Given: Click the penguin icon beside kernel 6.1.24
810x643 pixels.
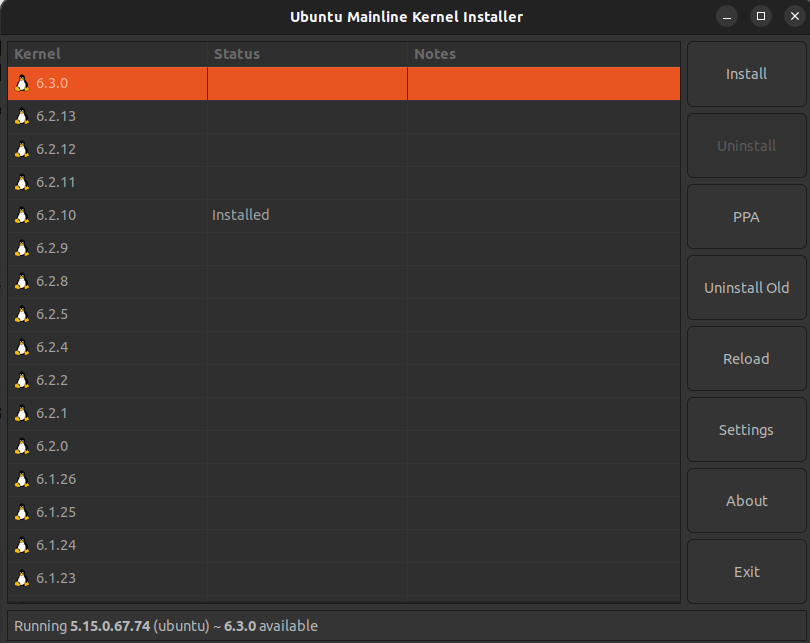Looking at the screenshot, I should [x=22, y=546].
